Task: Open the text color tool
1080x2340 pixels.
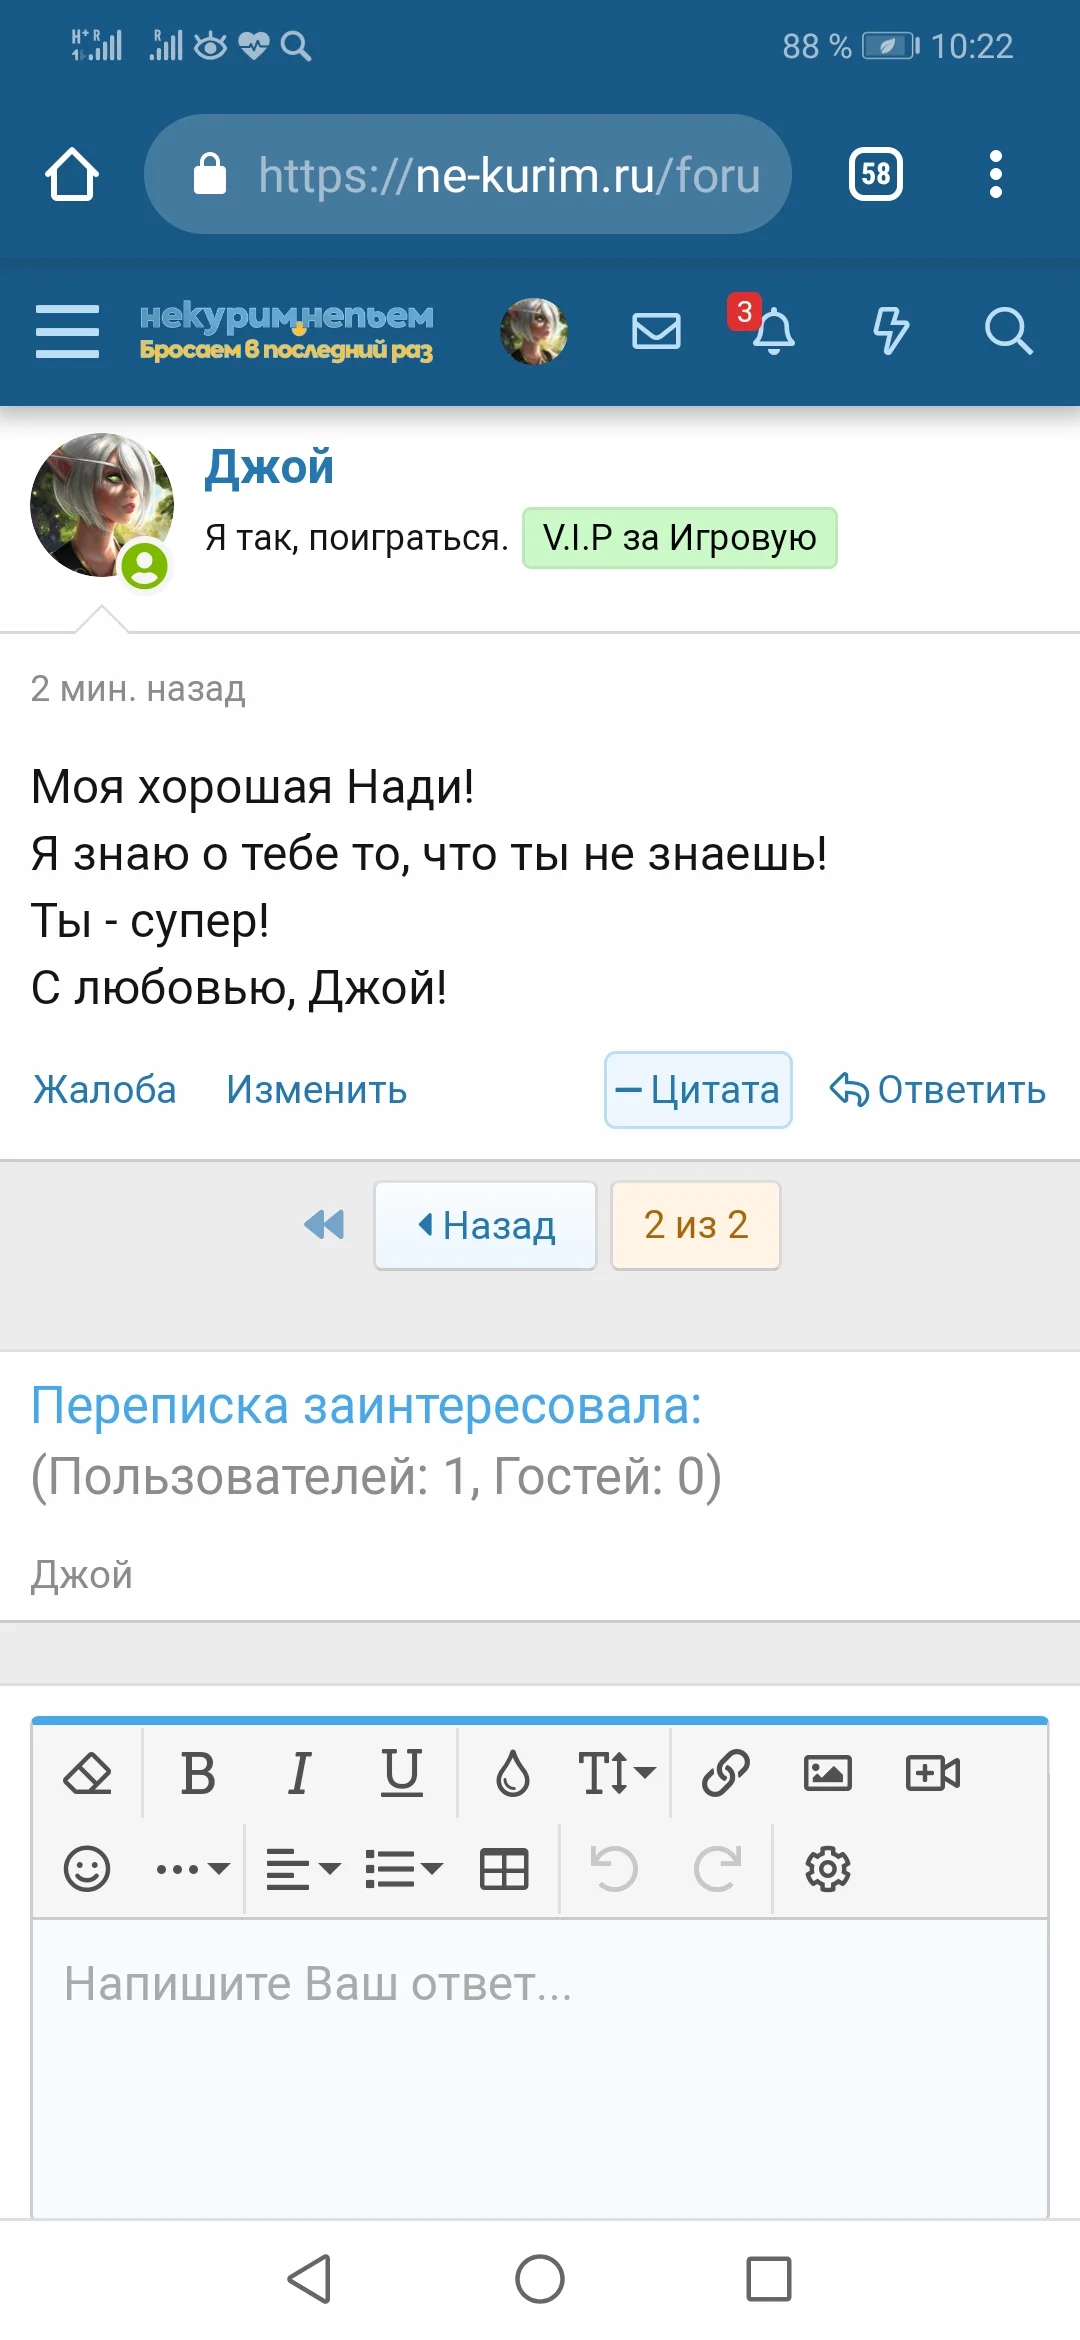Action: [512, 1773]
